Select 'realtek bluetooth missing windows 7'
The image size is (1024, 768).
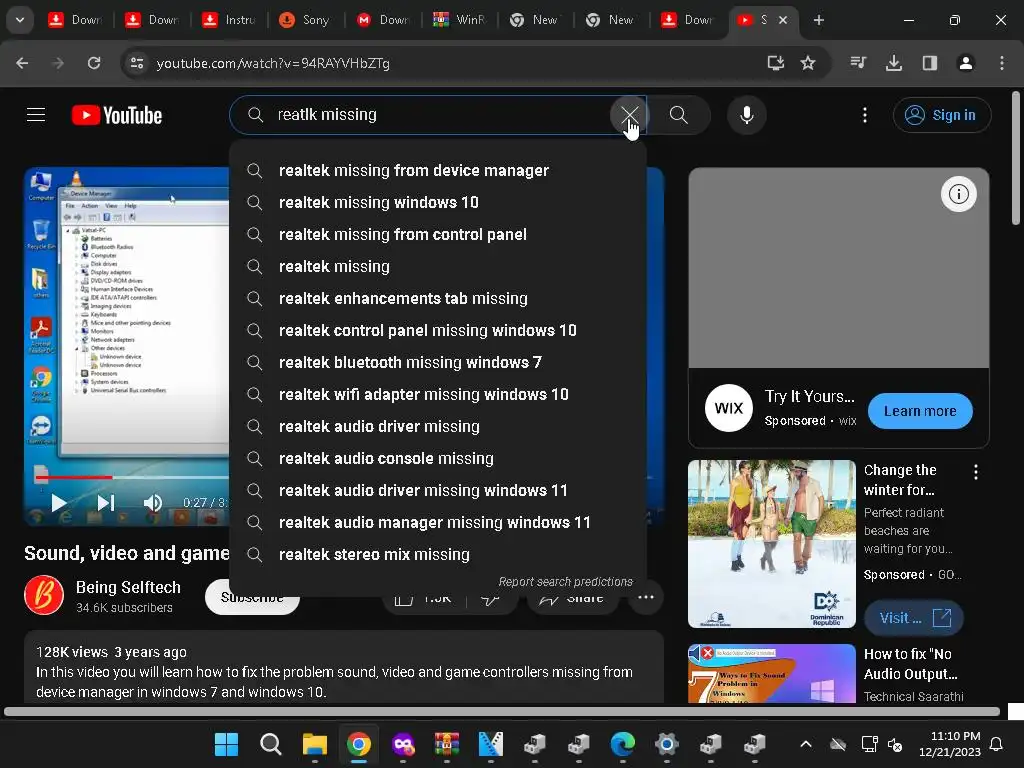pyautogui.click(x=438, y=362)
